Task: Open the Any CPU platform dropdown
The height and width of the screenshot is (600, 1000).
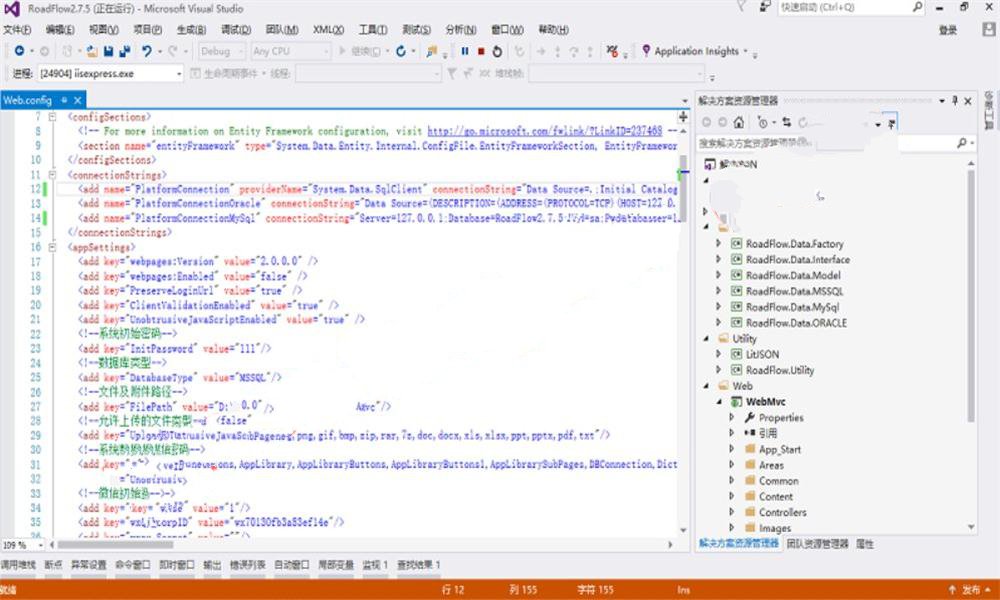Action: 290,51
